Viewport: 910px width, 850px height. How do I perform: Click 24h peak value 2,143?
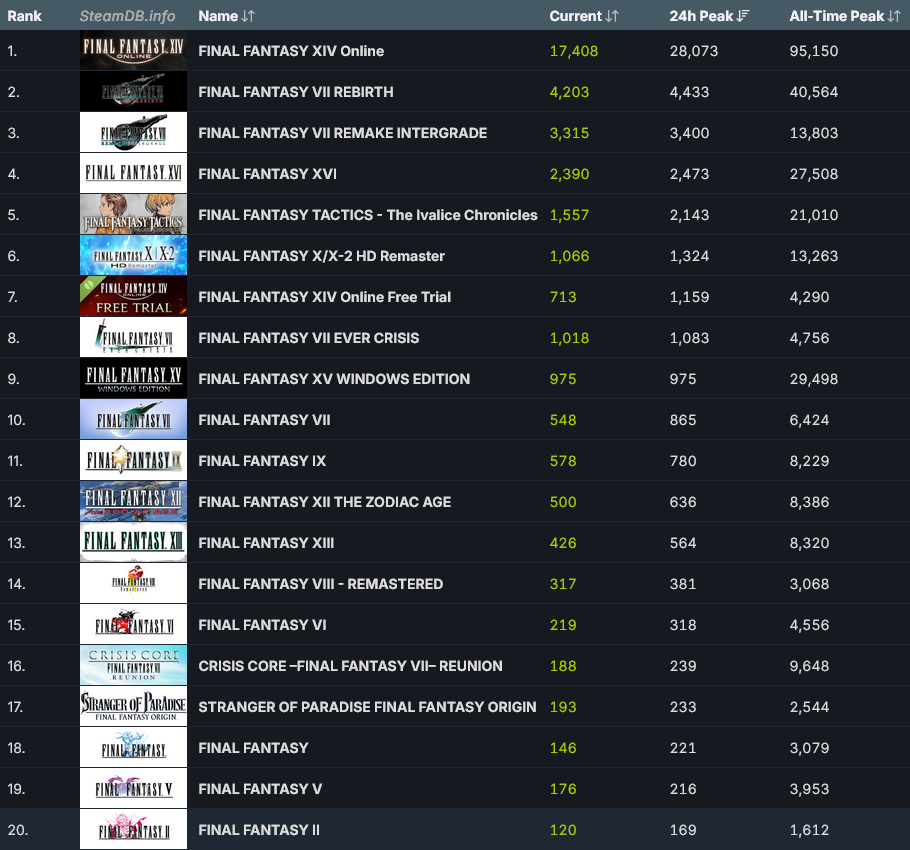click(689, 215)
